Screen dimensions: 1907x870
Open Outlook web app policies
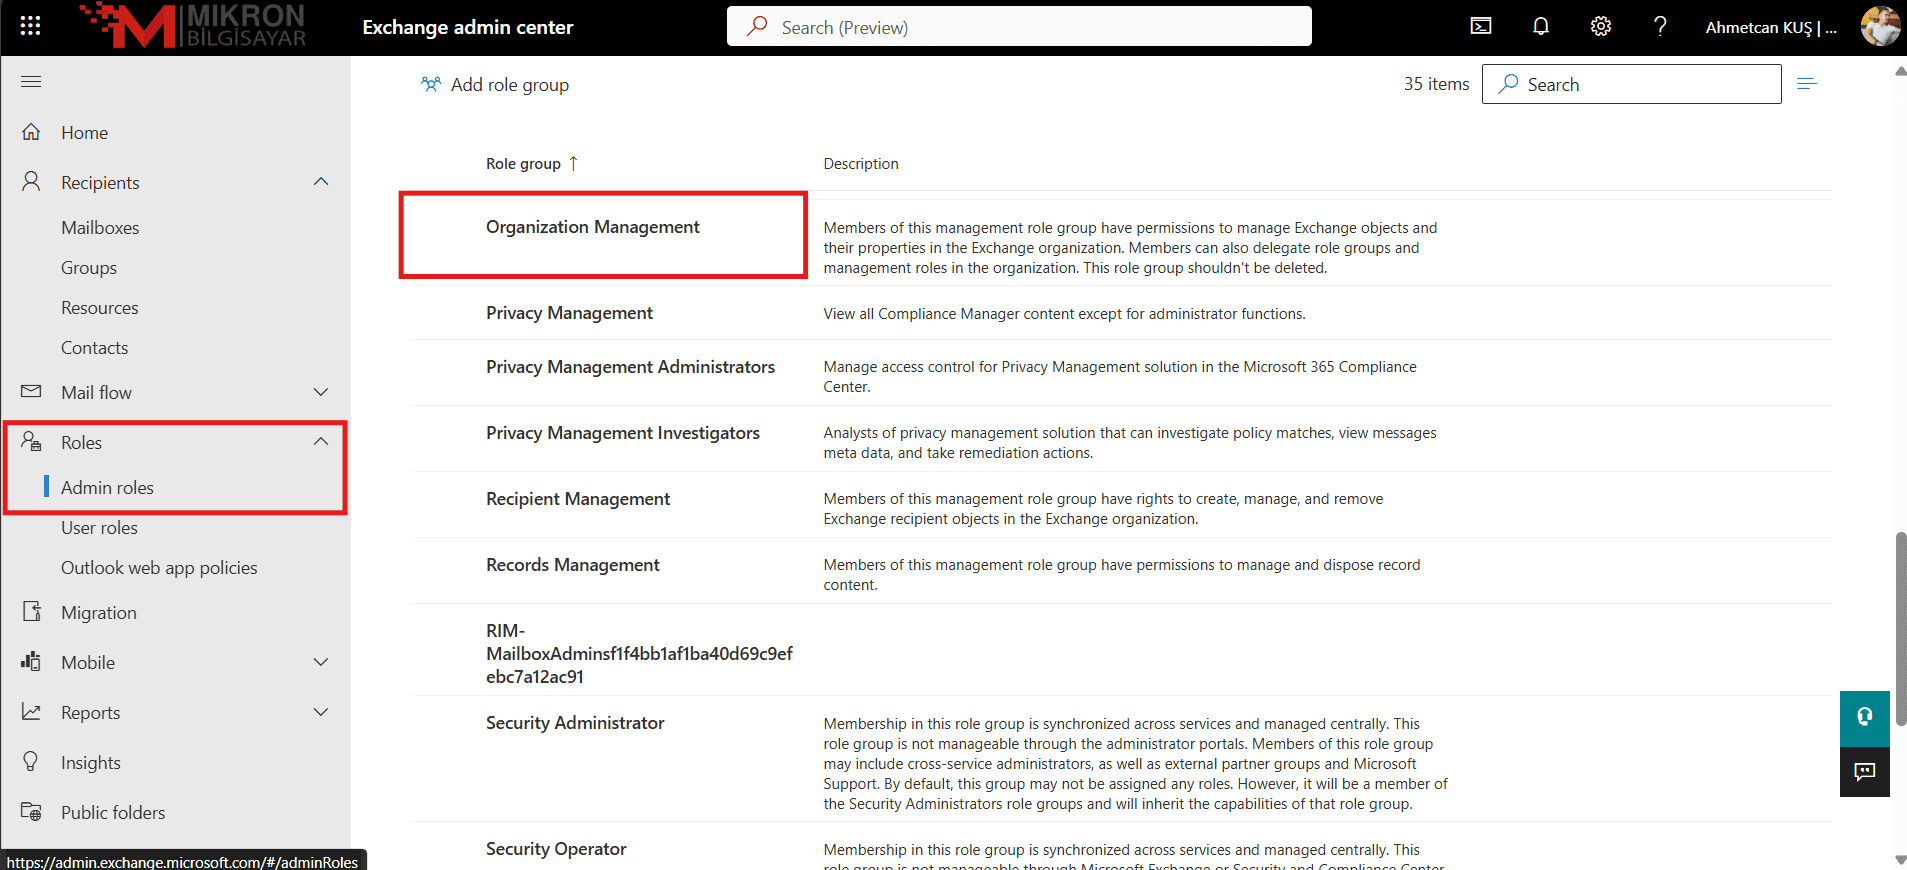(159, 567)
